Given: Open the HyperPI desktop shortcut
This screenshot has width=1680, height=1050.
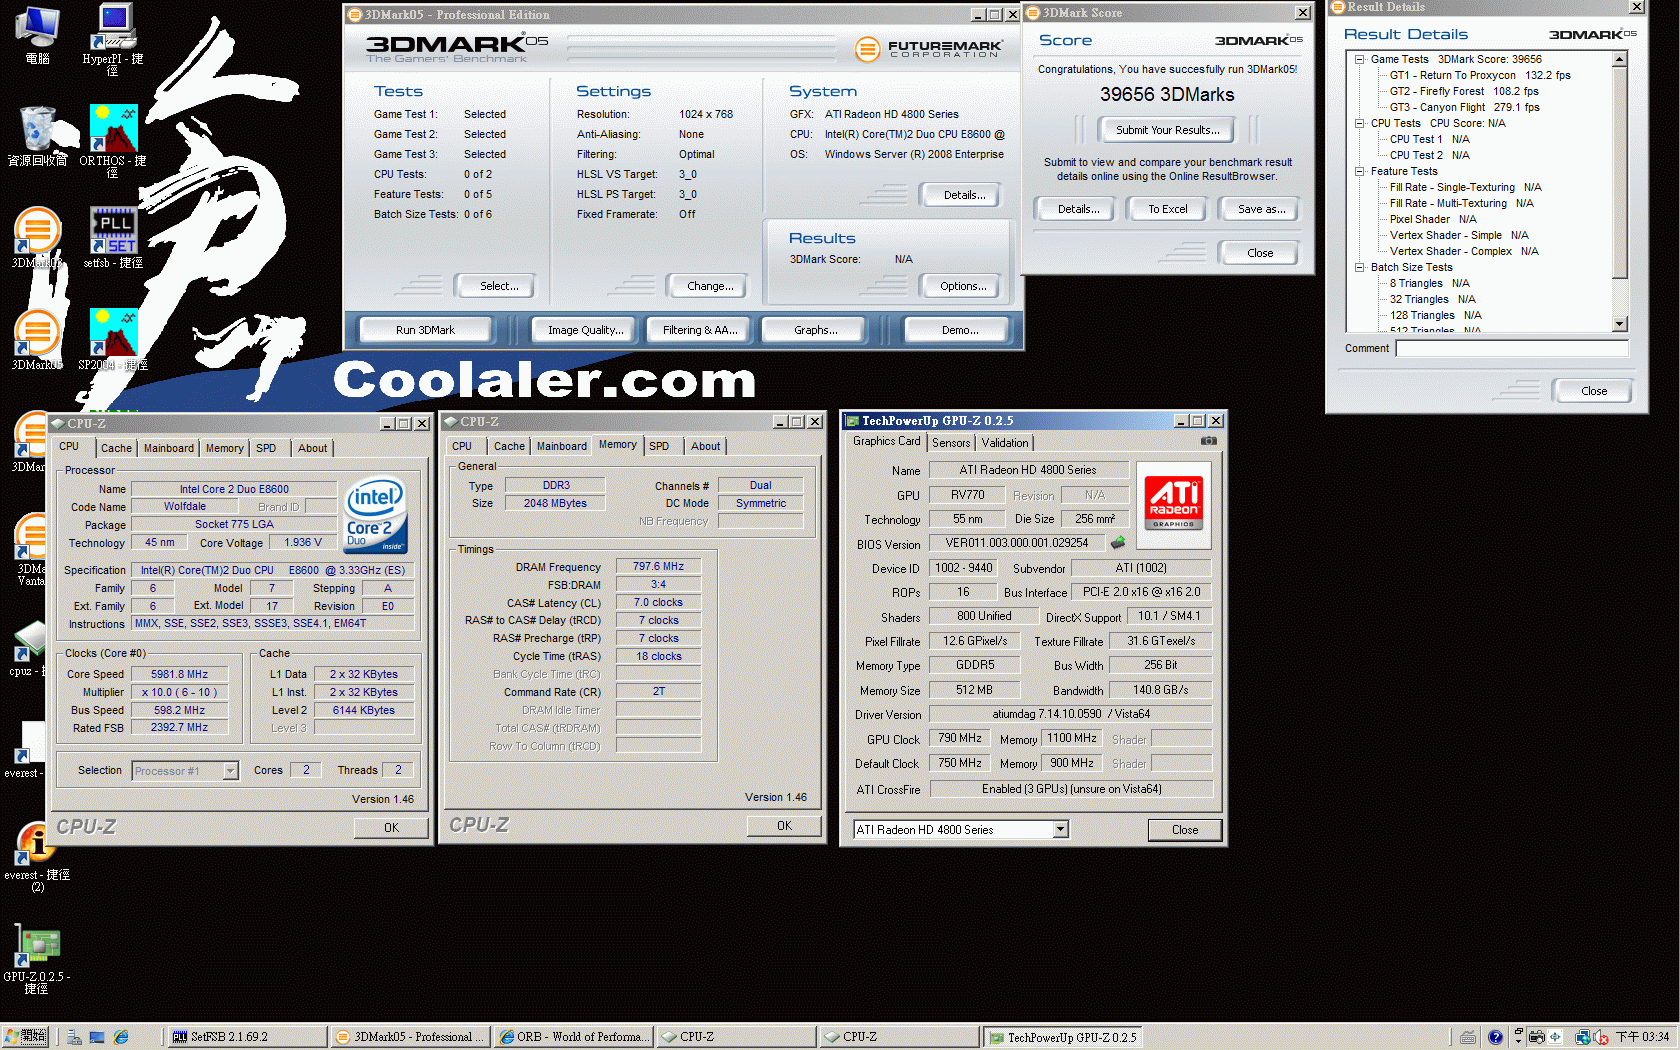Looking at the screenshot, I should click(112, 38).
